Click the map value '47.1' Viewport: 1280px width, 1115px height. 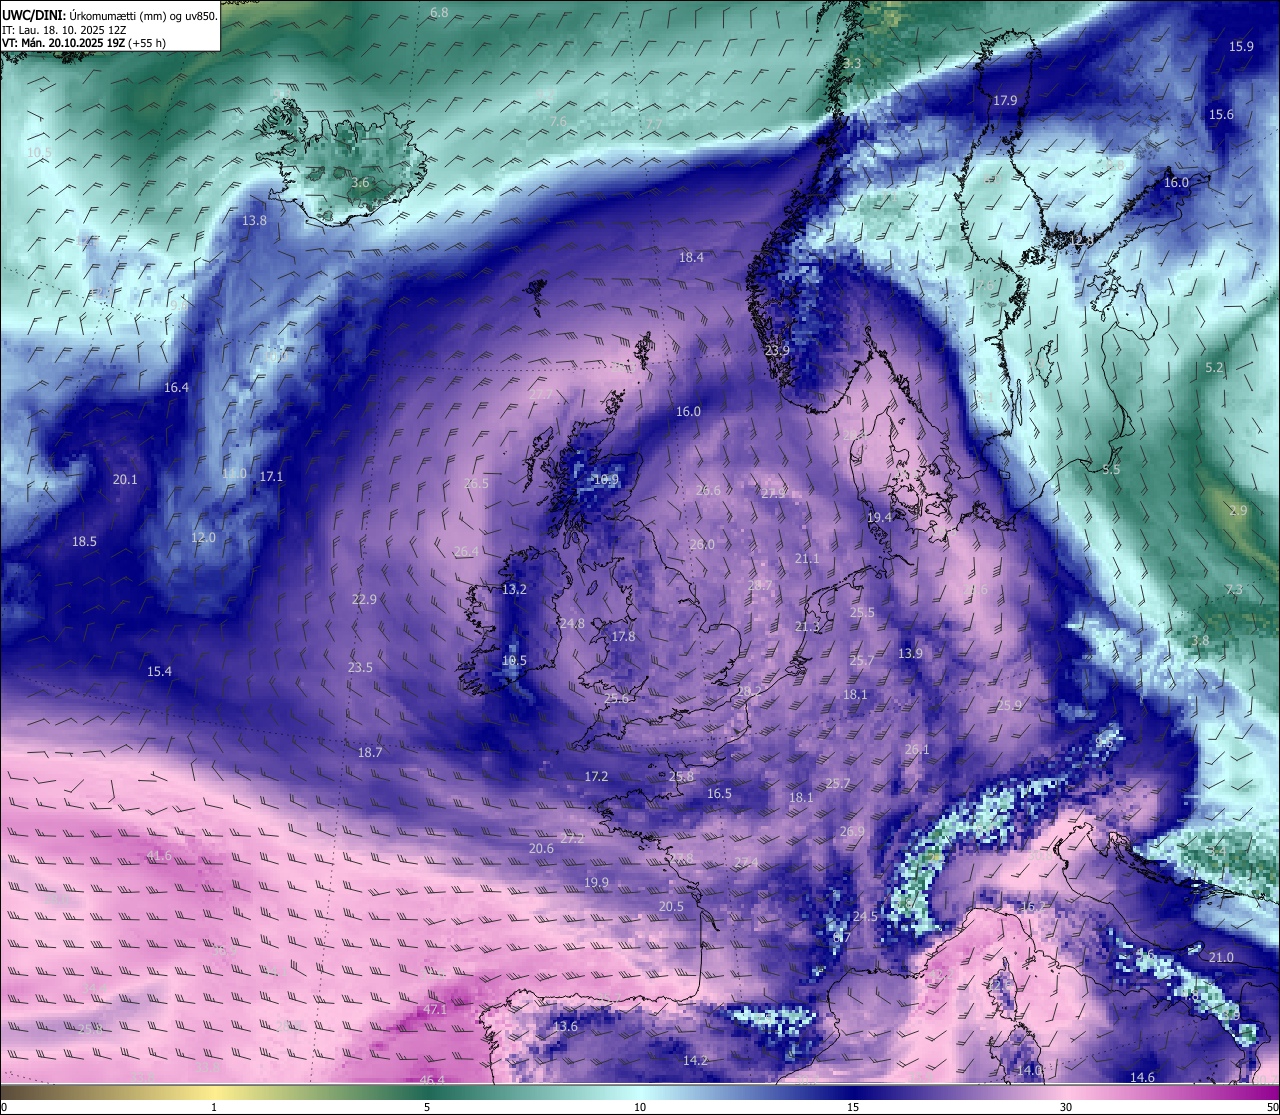435,1010
